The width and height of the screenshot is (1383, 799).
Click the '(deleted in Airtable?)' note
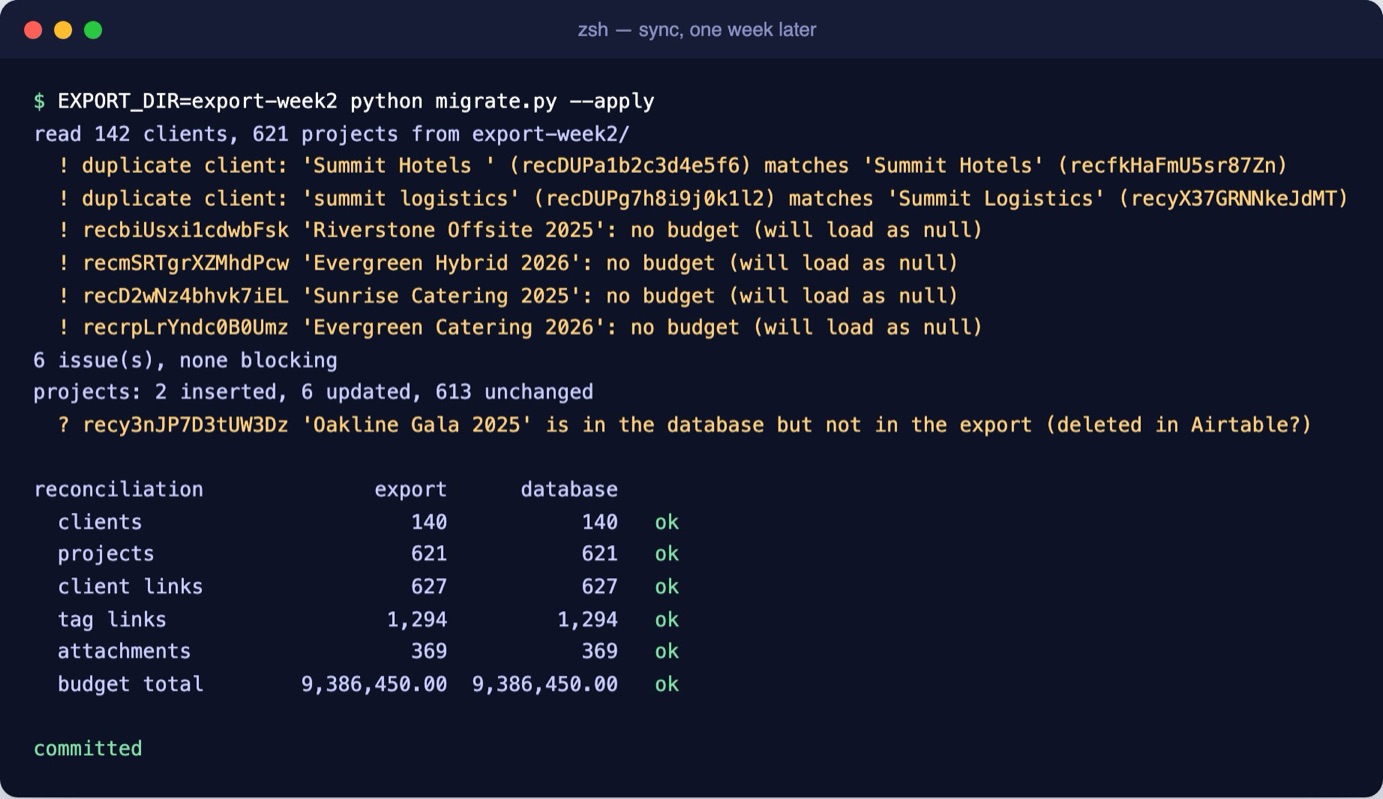pyautogui.click(x=1178, y=425)
